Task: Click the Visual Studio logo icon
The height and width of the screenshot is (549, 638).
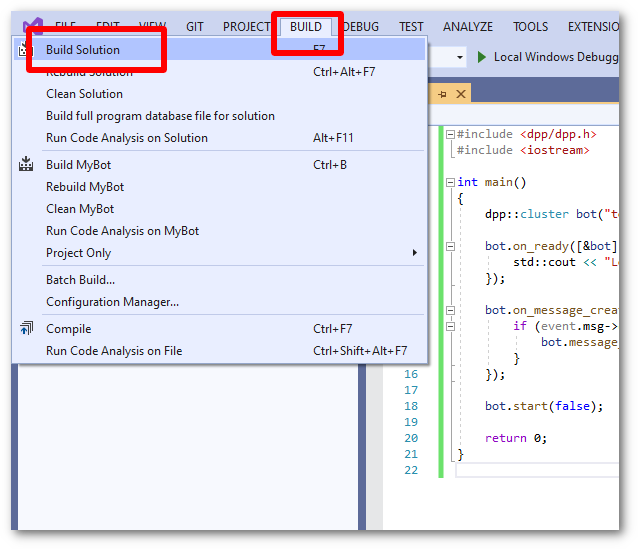Action: [32, 24]
